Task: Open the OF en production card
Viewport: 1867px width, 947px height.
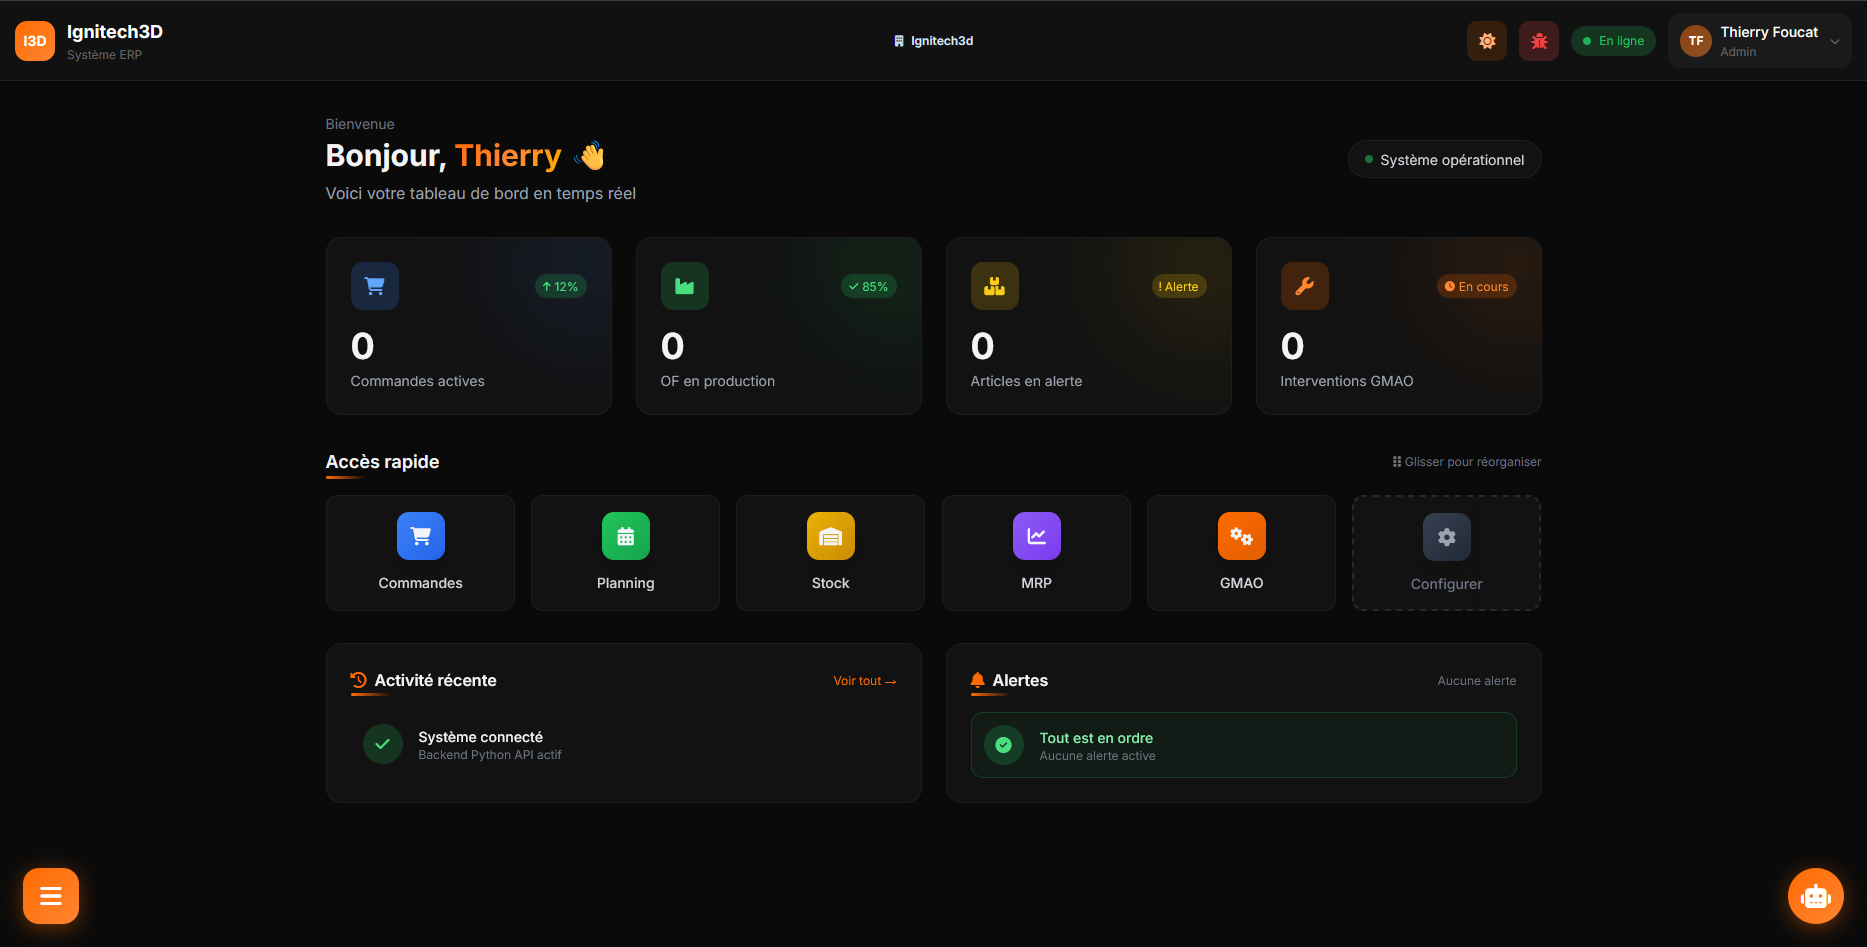Action: click(x=778, y=326)
